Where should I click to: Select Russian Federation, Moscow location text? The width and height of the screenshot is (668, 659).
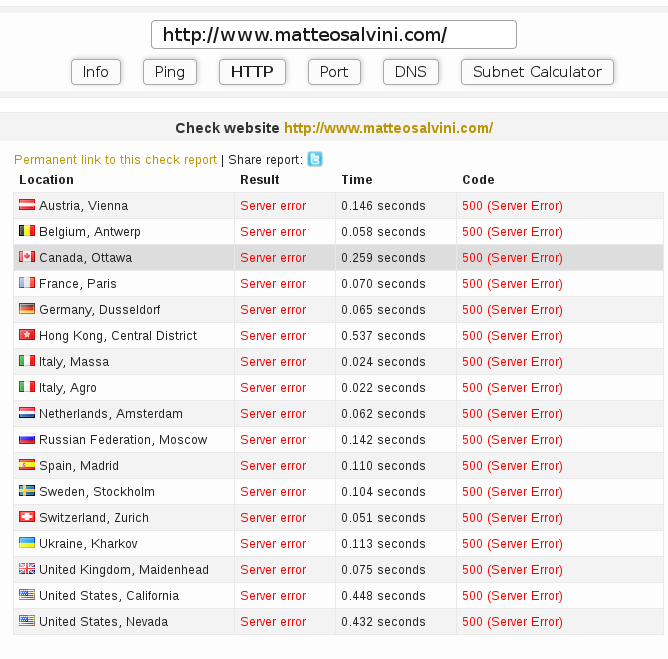[123, 440]
